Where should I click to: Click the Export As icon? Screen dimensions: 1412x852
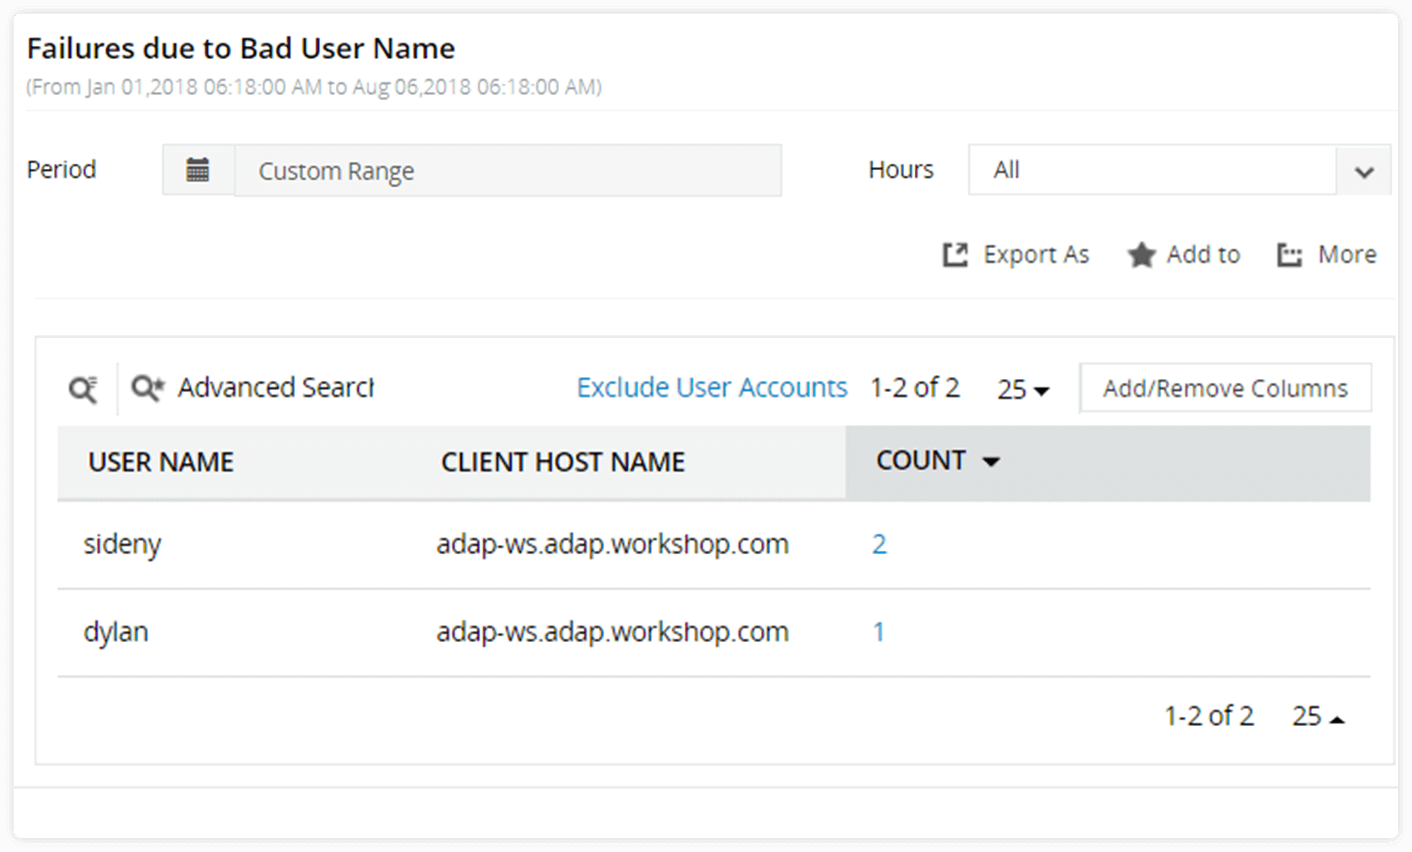(x=956, y=254)
